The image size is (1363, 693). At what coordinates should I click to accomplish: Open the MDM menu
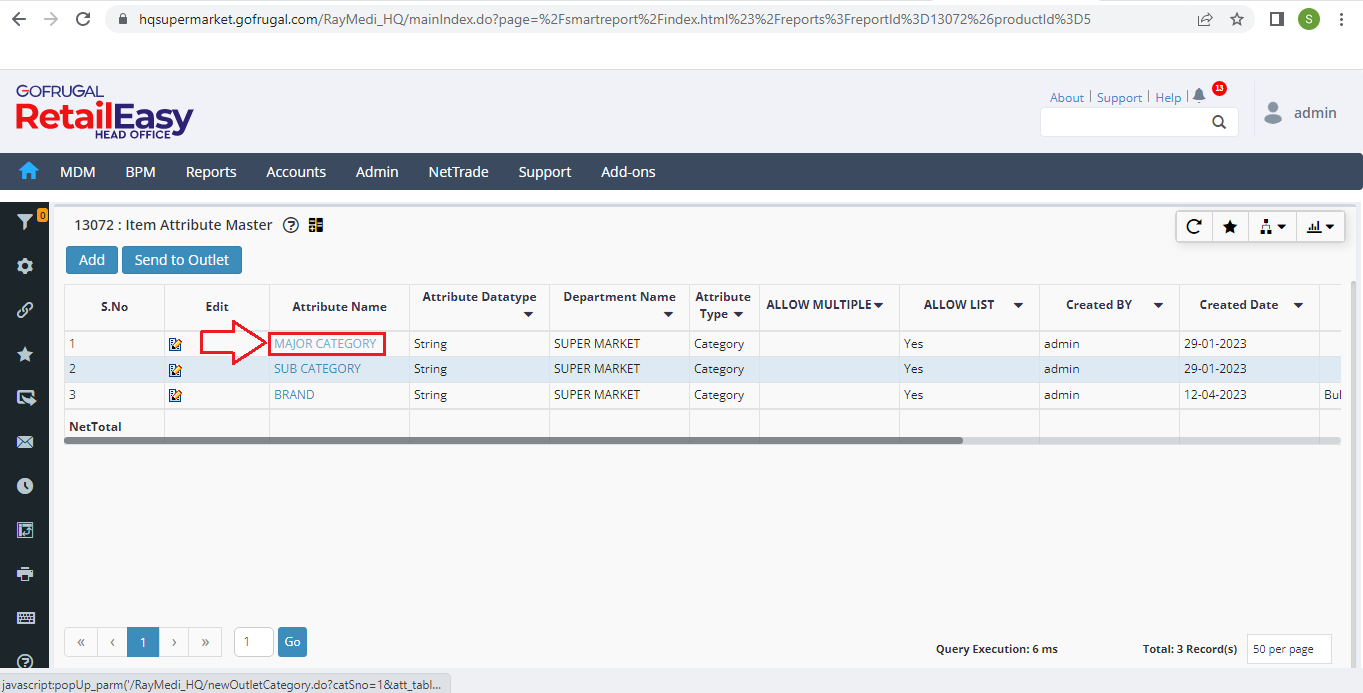[x=77, y=172]
